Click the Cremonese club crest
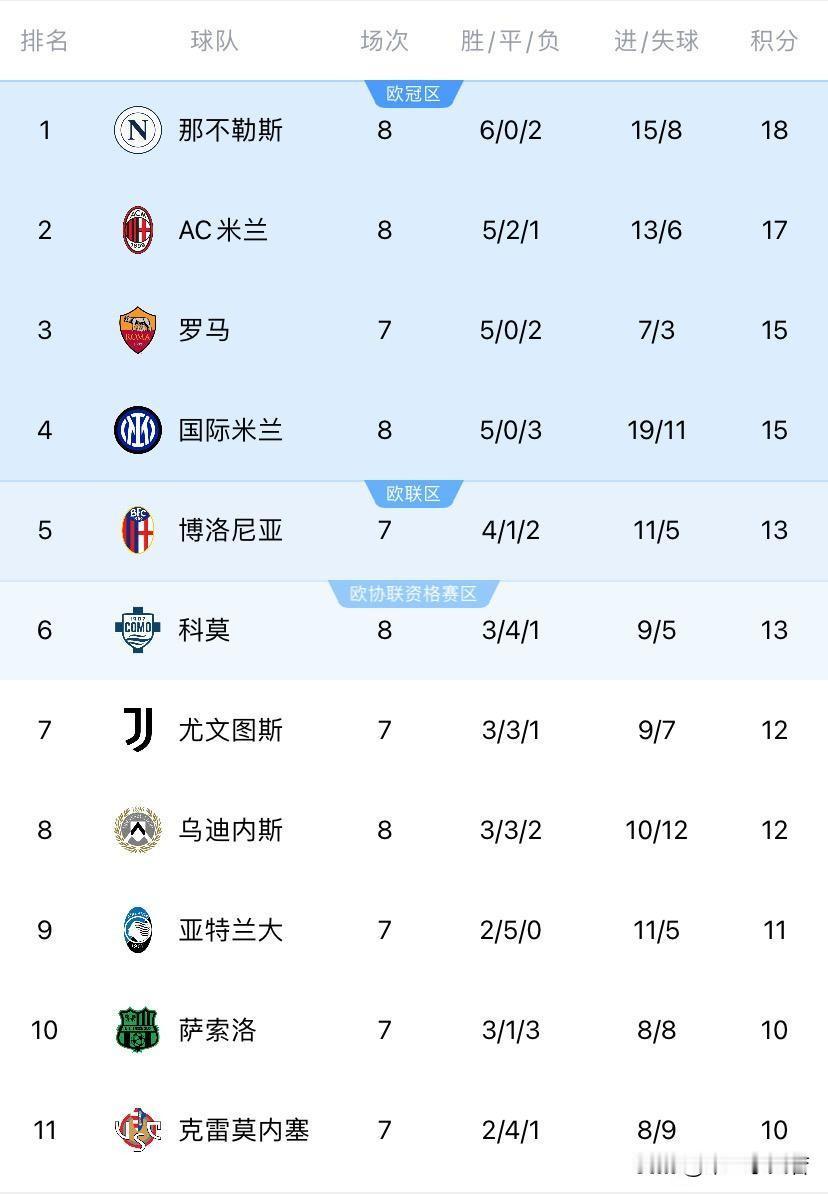Screen dimensions: 828x1194 coord(138,1130)
